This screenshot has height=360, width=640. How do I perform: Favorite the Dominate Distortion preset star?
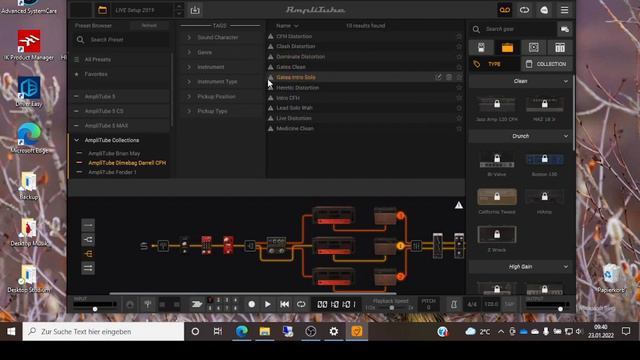click(x=459, y=57)
